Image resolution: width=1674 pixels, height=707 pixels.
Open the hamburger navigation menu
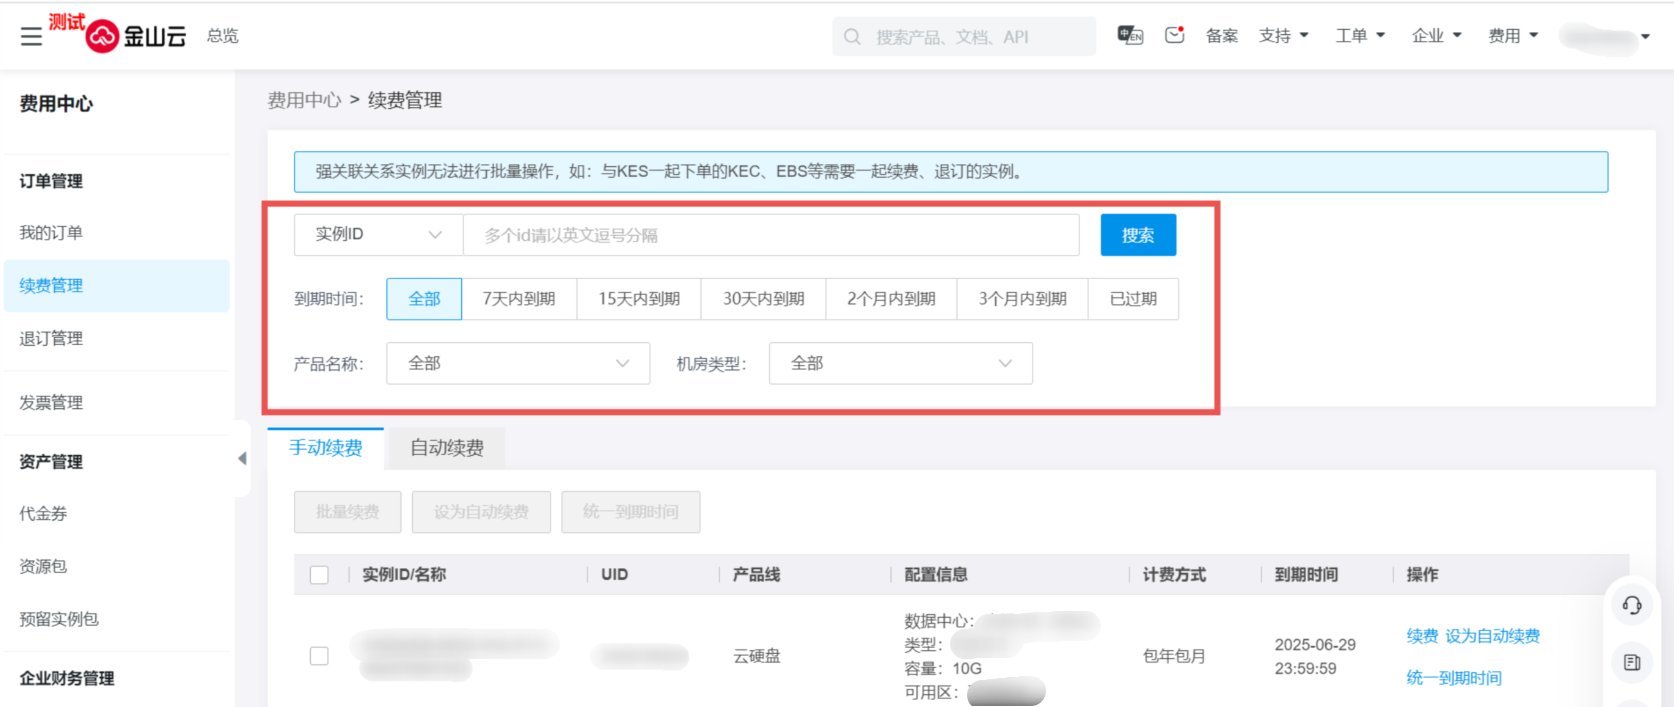point(31,37)
